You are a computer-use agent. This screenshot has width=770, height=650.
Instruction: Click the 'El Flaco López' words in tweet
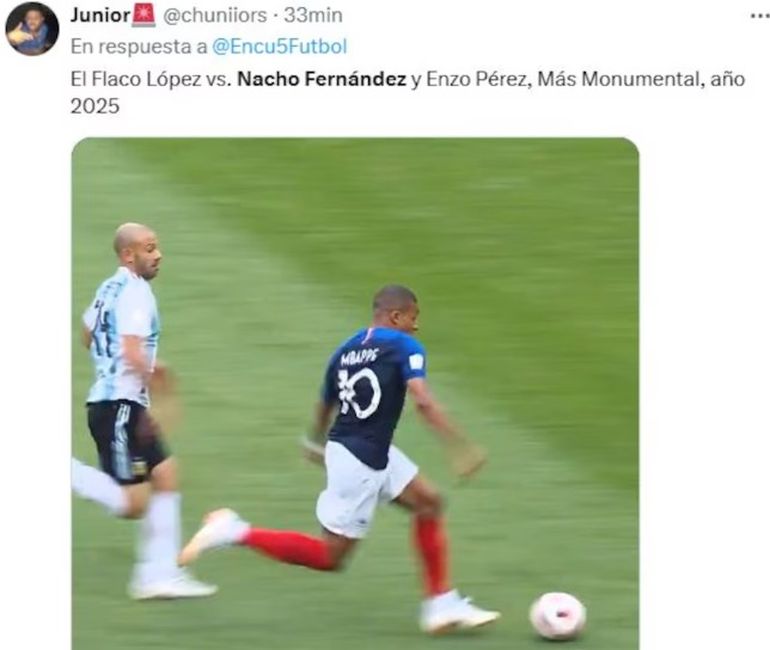pos(136,80)
